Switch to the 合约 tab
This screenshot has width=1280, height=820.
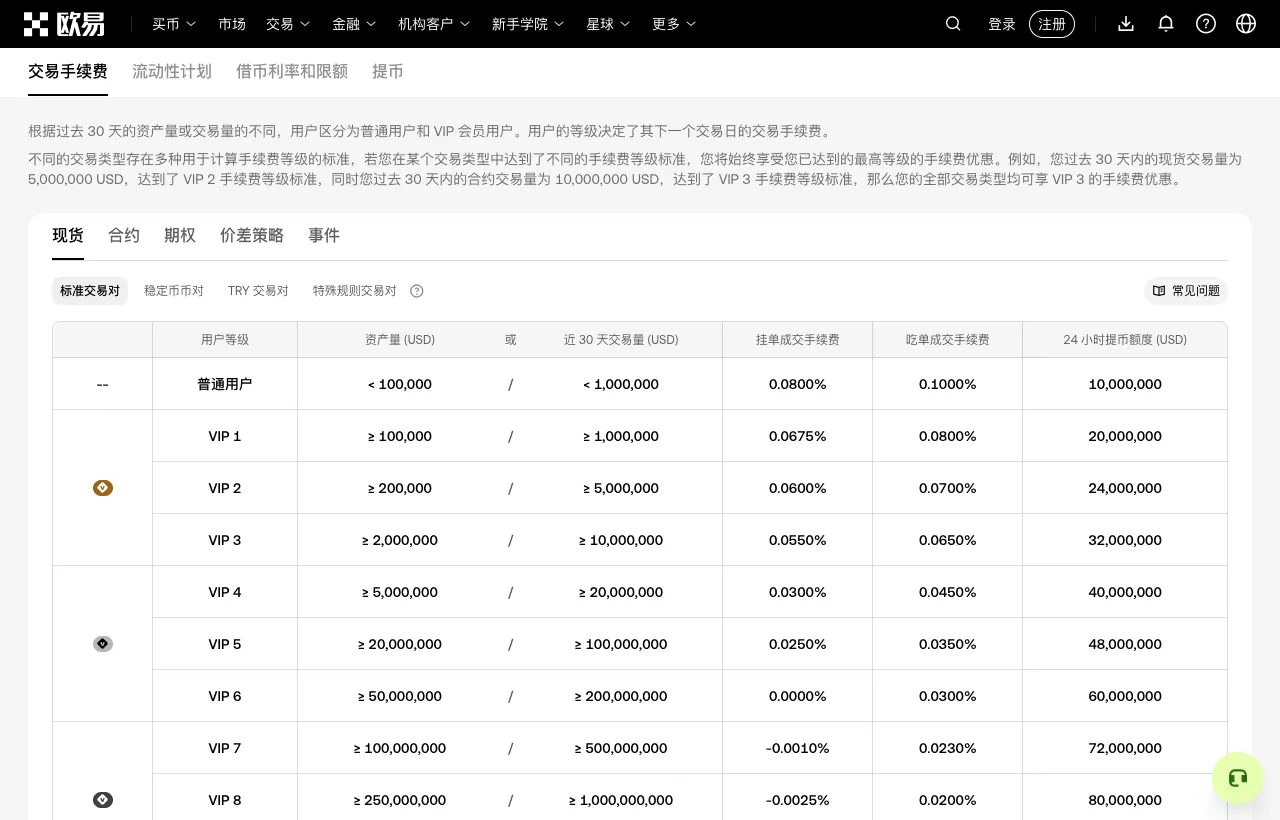[124, 235]
